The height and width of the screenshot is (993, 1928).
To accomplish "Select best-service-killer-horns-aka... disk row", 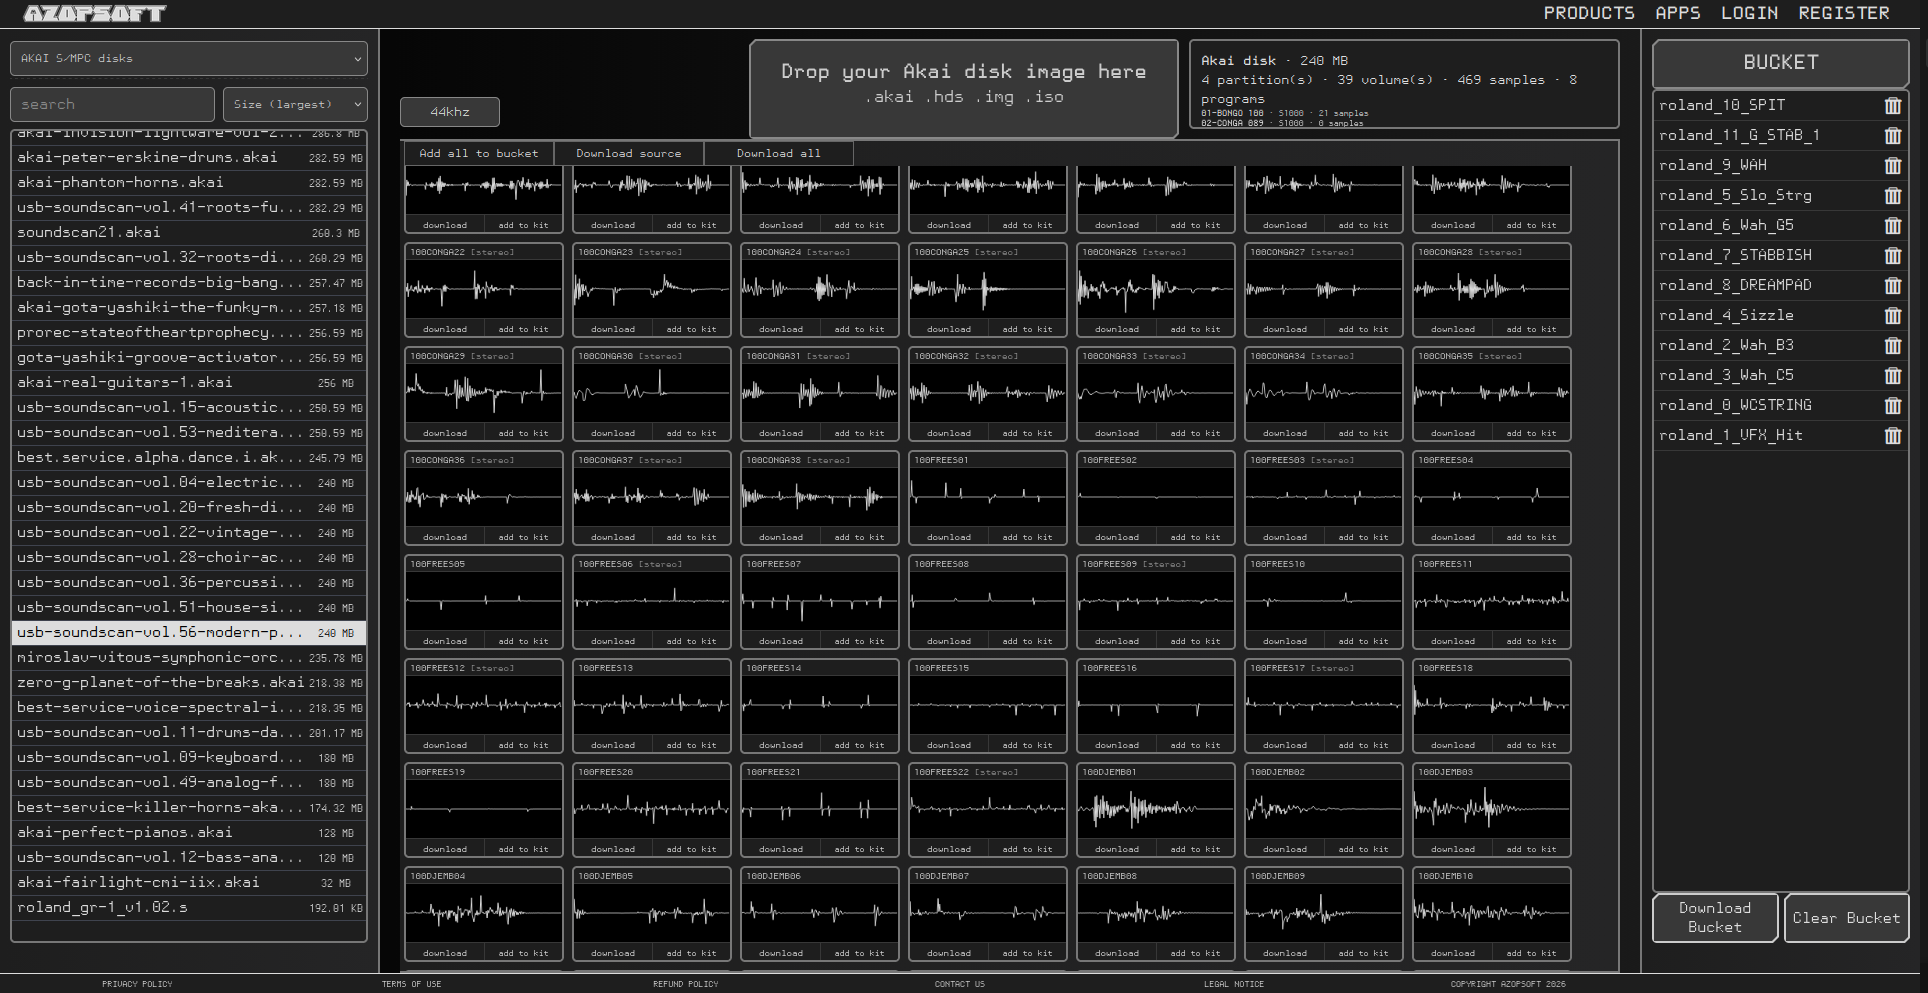I will (189, 807).
